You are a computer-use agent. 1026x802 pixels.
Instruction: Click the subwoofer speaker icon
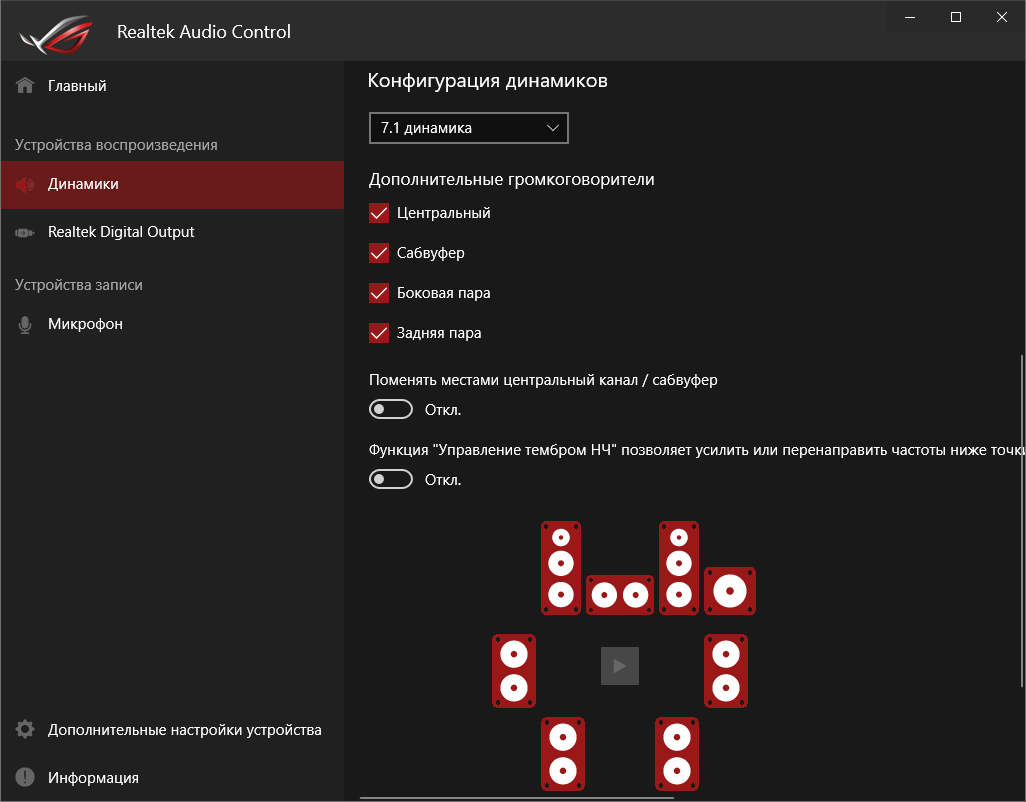pyautogui.click(x=730, y=591)
